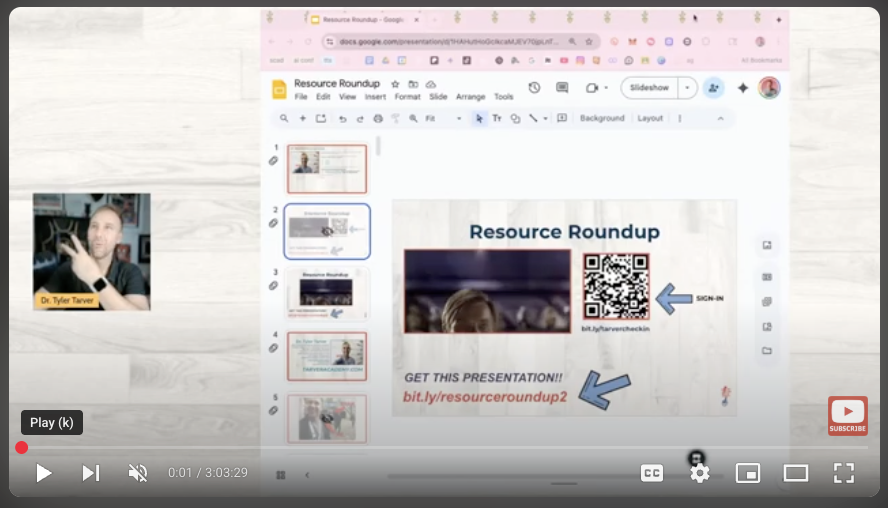This screenshot has width=888, height=508.
Task: Select the line tool
Action: pyautogui.click(x=533, y=118)
